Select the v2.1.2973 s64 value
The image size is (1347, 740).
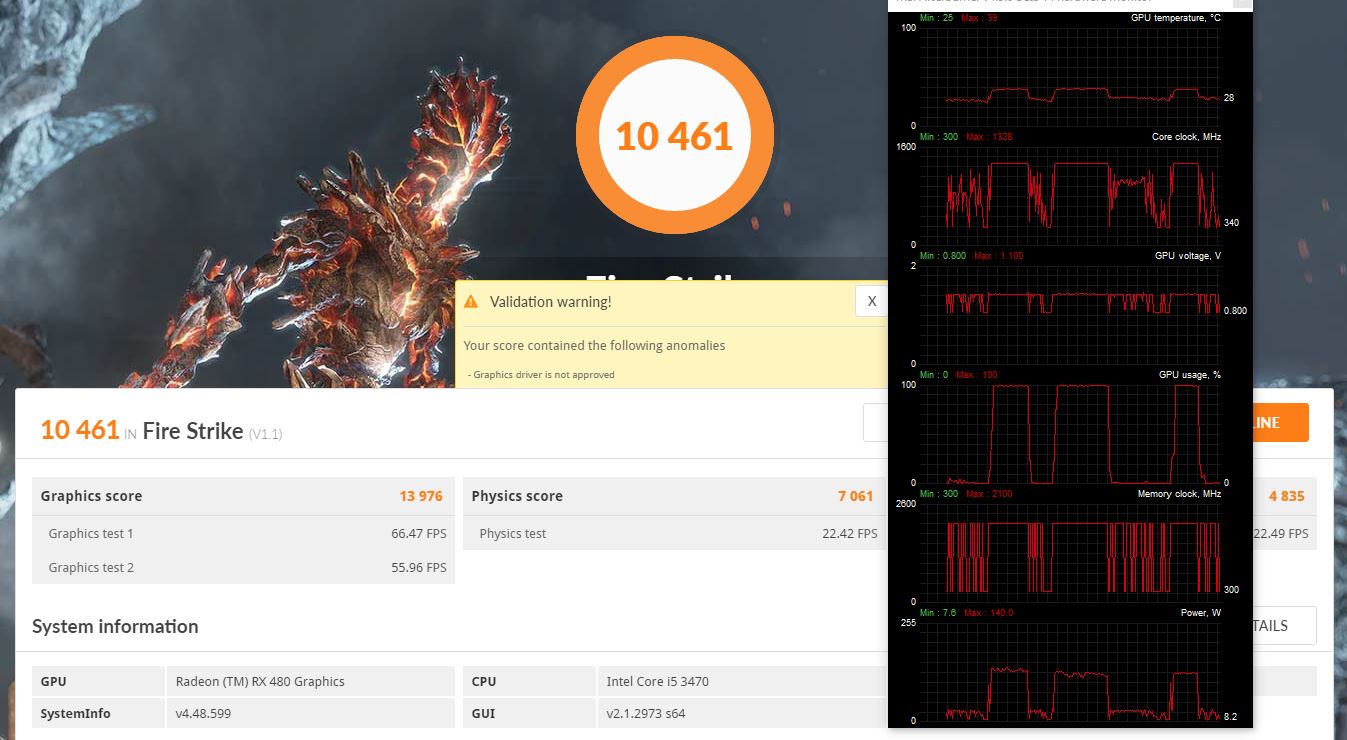646,713
